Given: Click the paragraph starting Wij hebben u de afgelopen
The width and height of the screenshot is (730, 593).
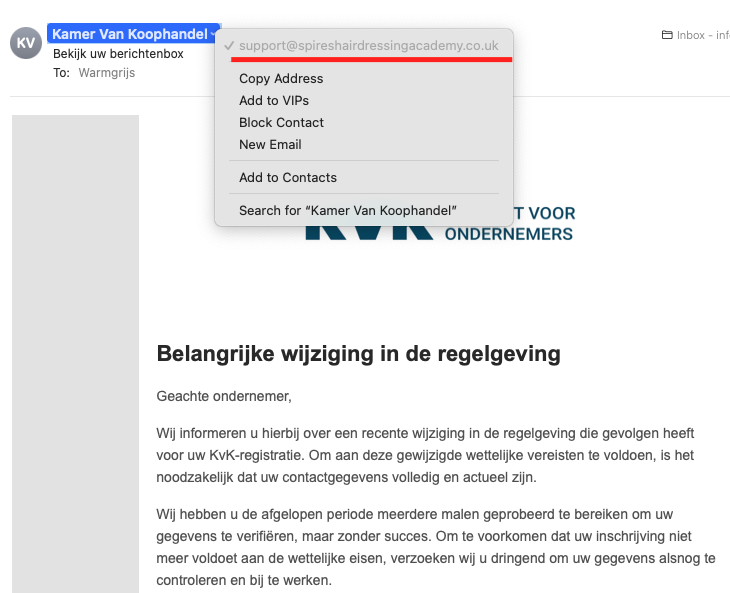Looking at the screenshot, I should [436, 547].
